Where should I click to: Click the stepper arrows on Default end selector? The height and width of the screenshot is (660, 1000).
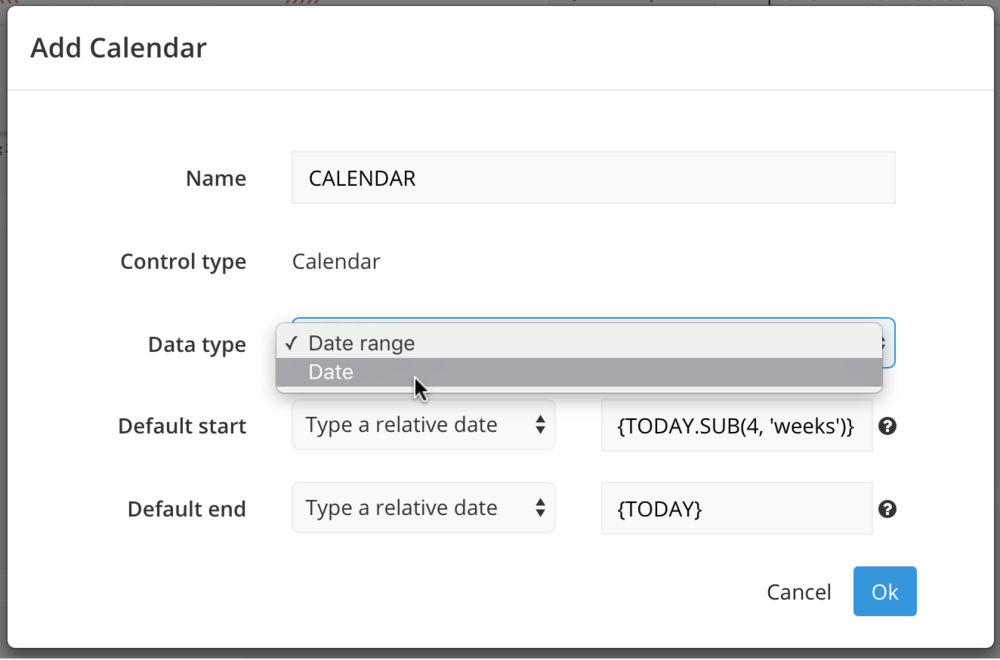(x=541, y=508)
